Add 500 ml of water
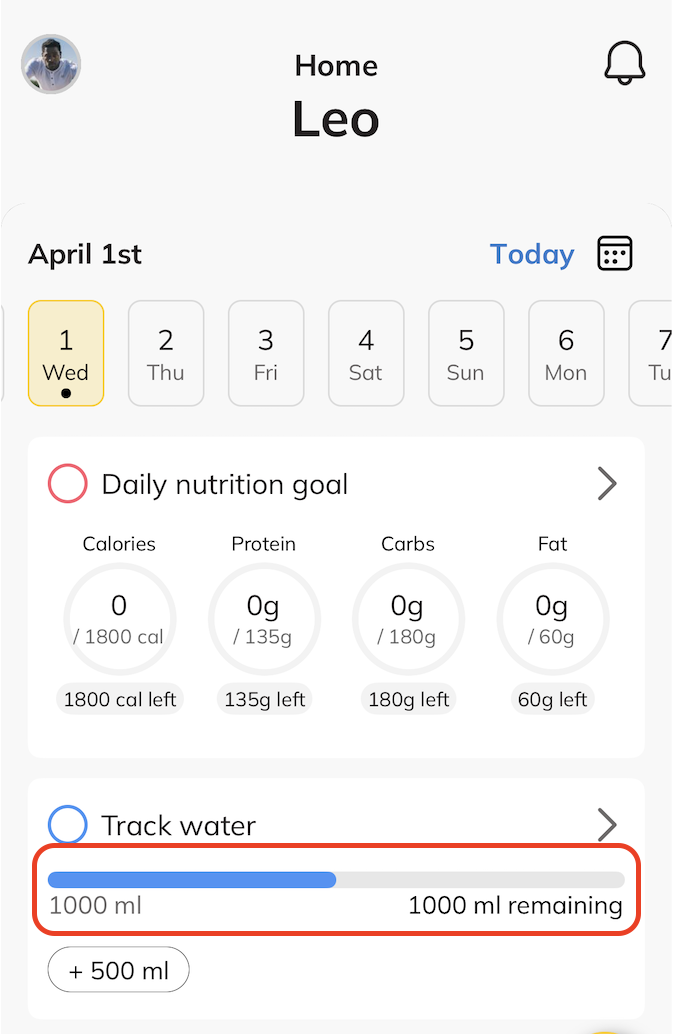Screen dimensions: 674x1034 118,970
